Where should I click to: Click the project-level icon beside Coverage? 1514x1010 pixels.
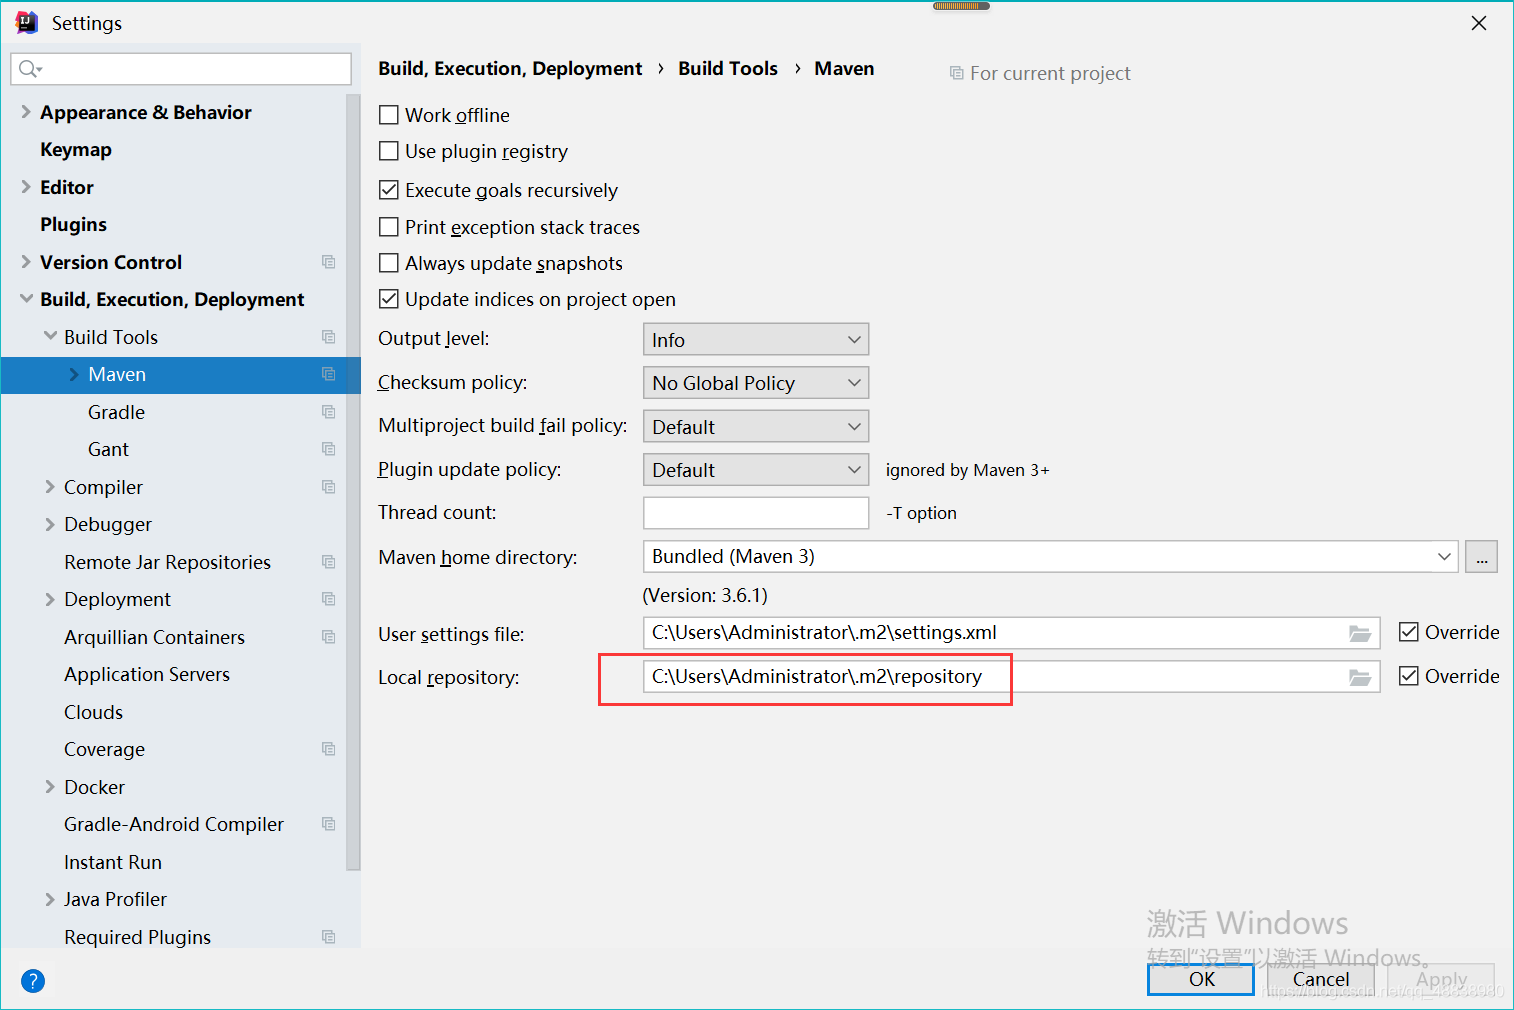tap(328, 749)
